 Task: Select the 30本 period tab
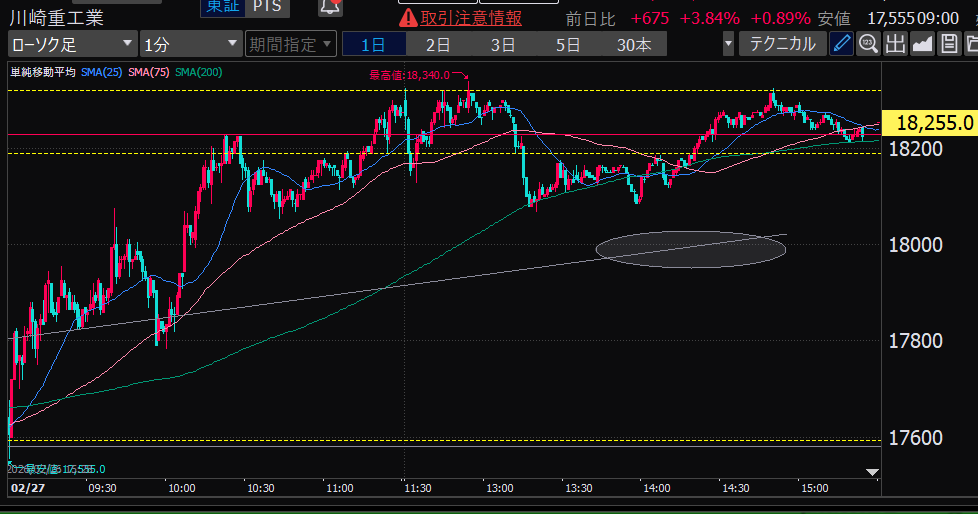click(x=634, y=44)
